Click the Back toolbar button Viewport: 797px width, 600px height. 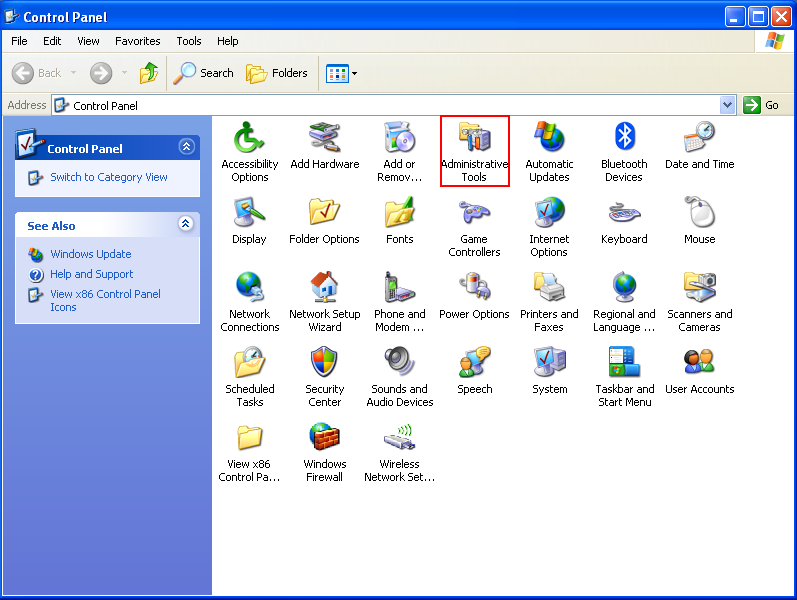click(37, 73)
